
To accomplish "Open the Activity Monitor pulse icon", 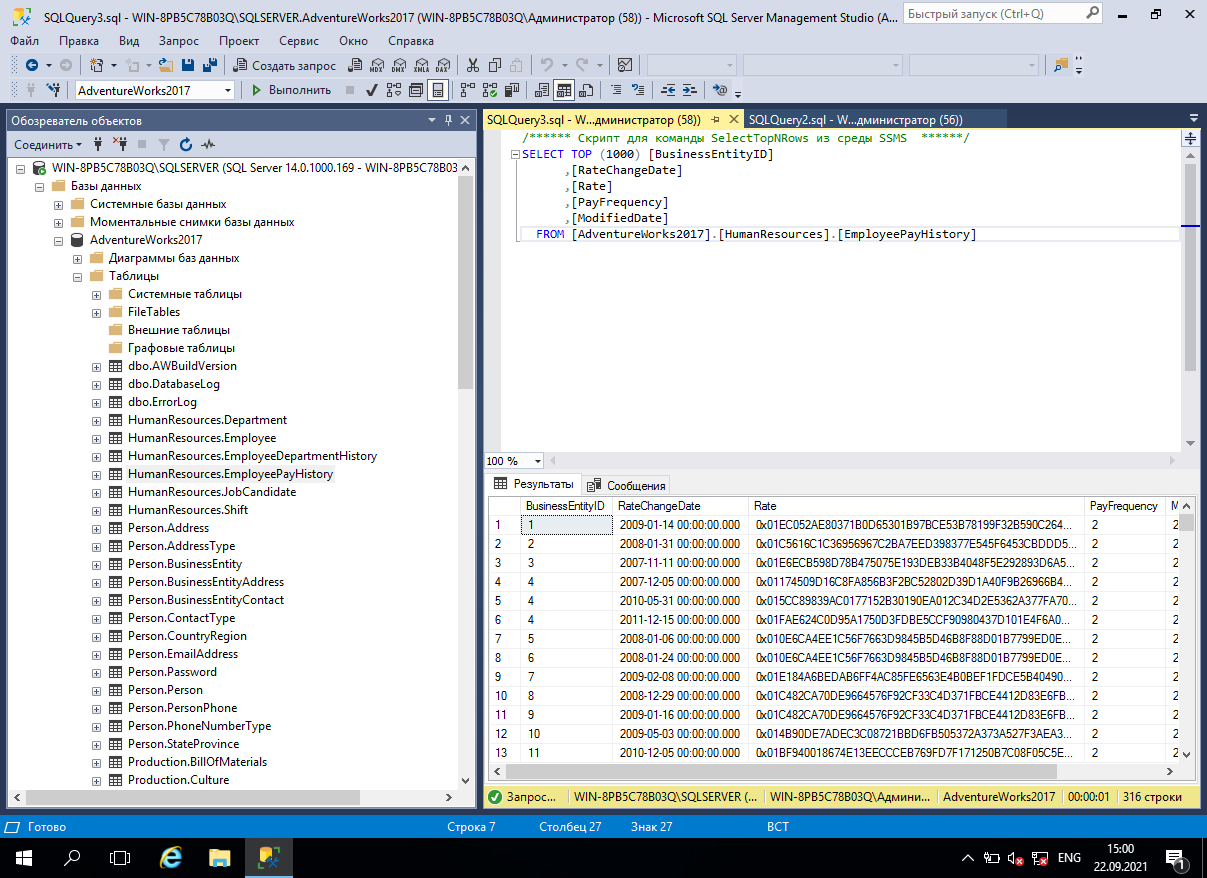I will point(208,144).
